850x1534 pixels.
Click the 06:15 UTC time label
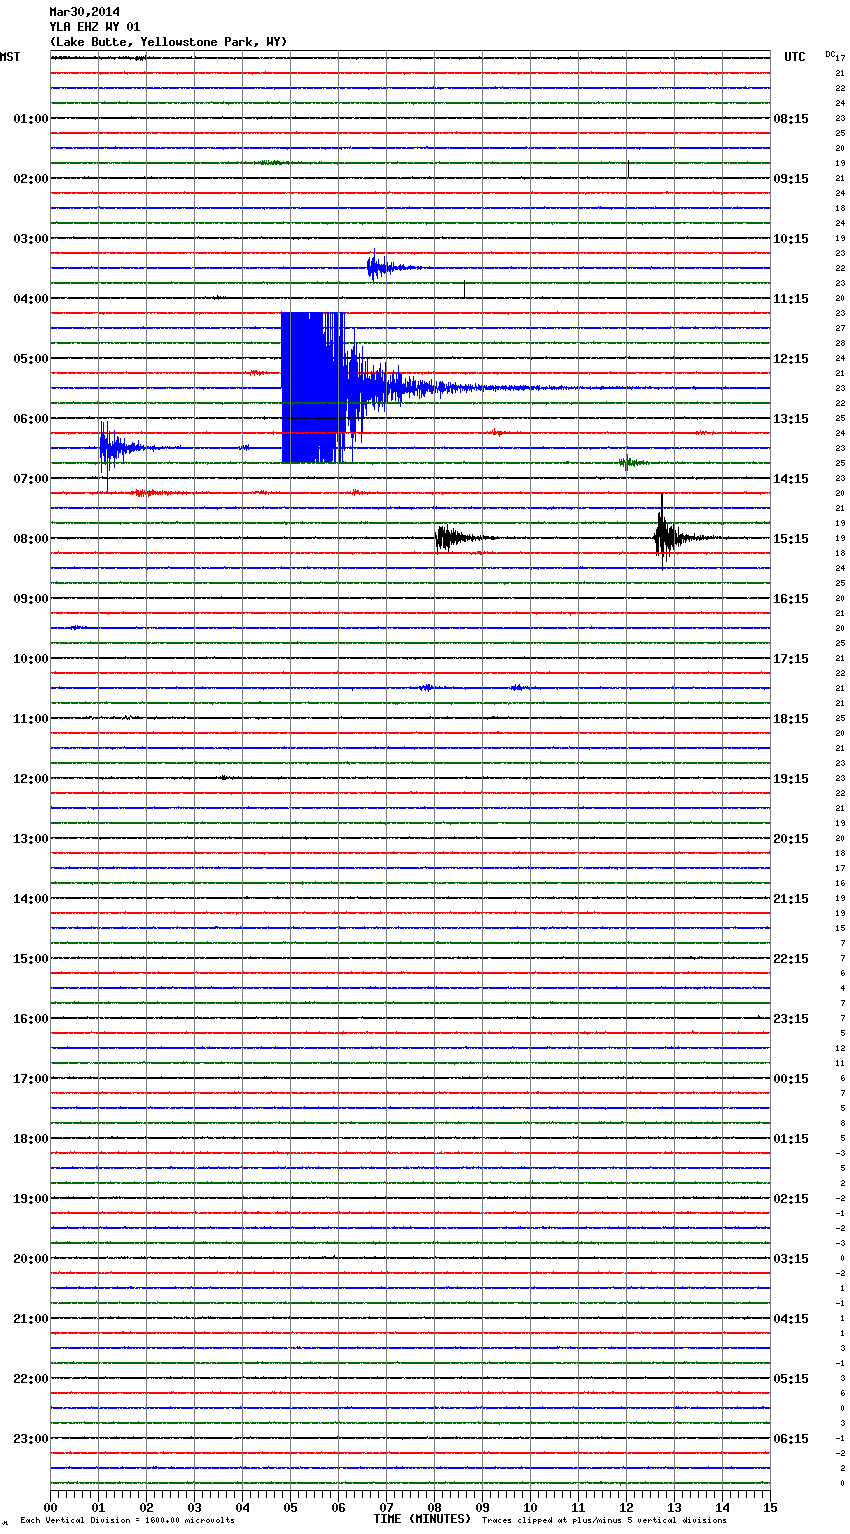click(x=791, y=1439)
